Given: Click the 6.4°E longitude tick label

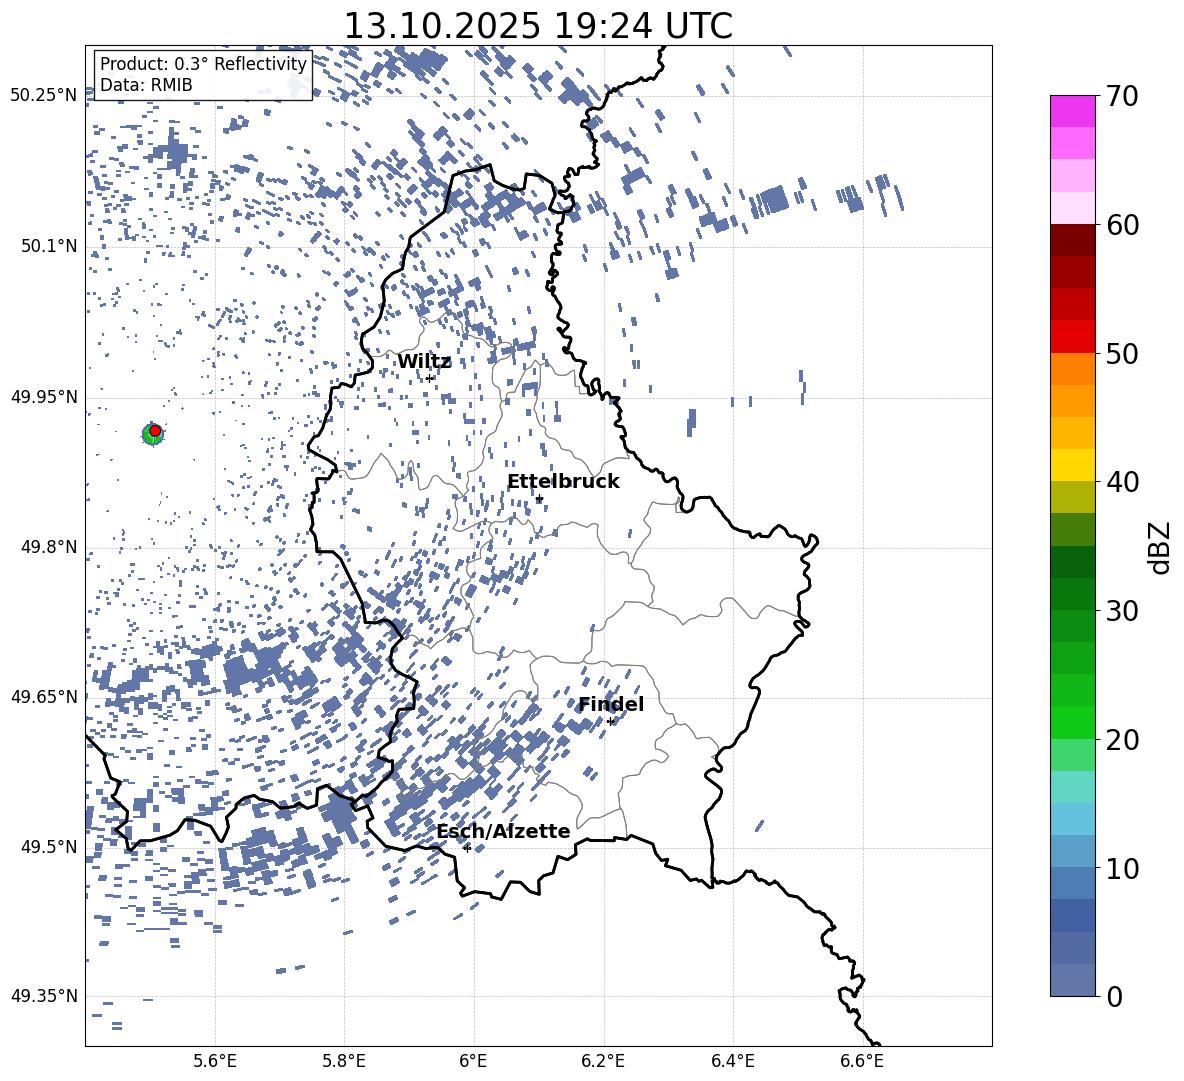Looking at the screenshot, I should [732, 1061].
